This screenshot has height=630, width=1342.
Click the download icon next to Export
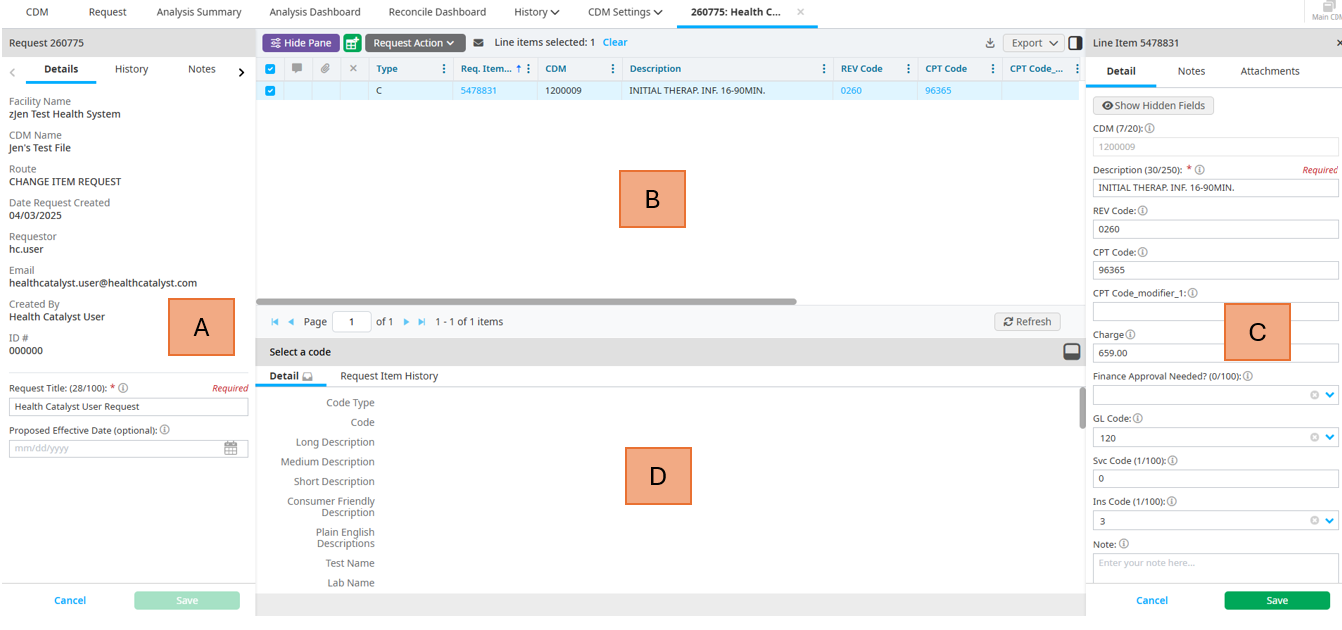click(990, 43)
